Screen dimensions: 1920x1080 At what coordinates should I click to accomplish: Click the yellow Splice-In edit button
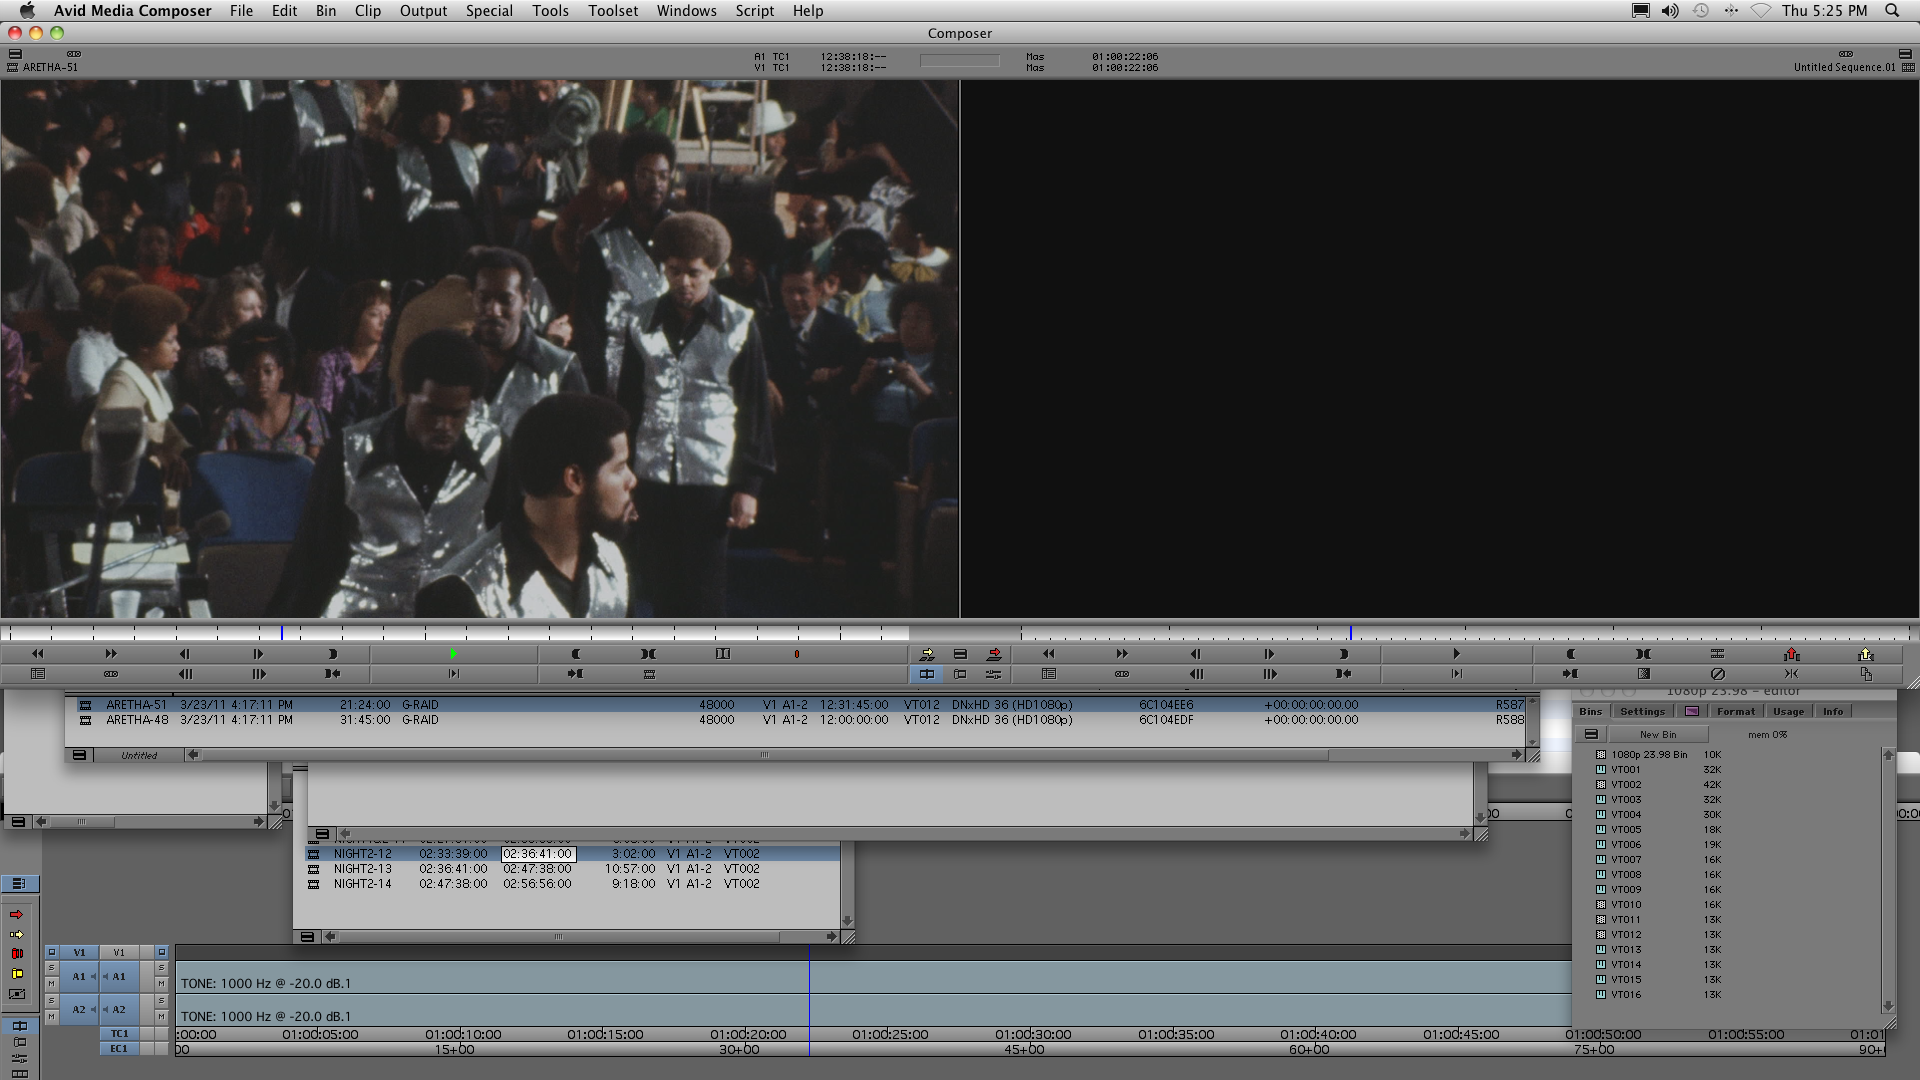pos(927,654)
